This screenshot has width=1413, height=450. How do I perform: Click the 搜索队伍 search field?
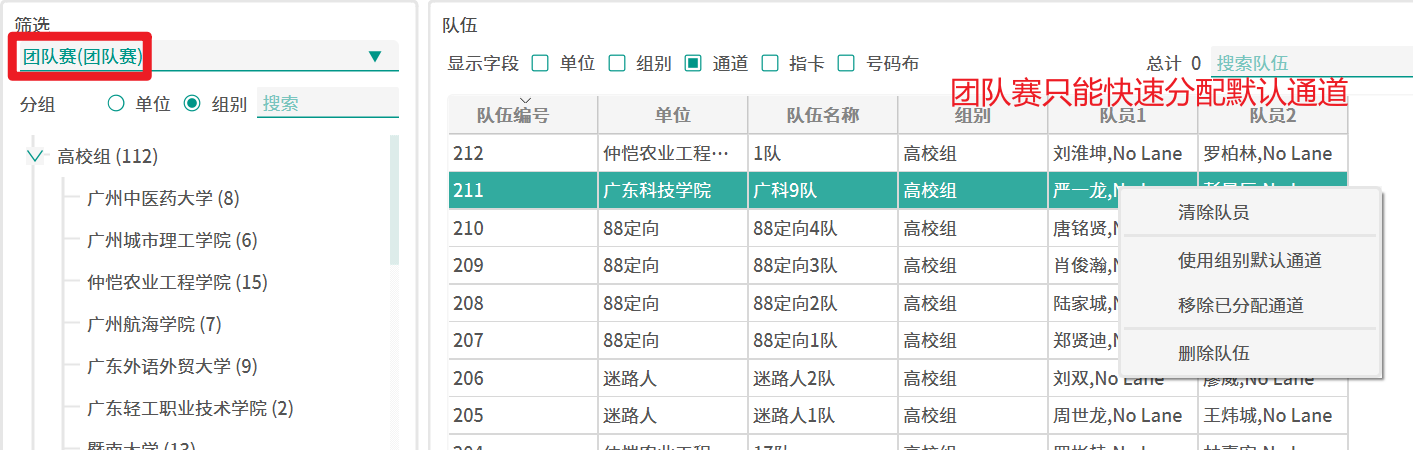tap(1310, 63)
